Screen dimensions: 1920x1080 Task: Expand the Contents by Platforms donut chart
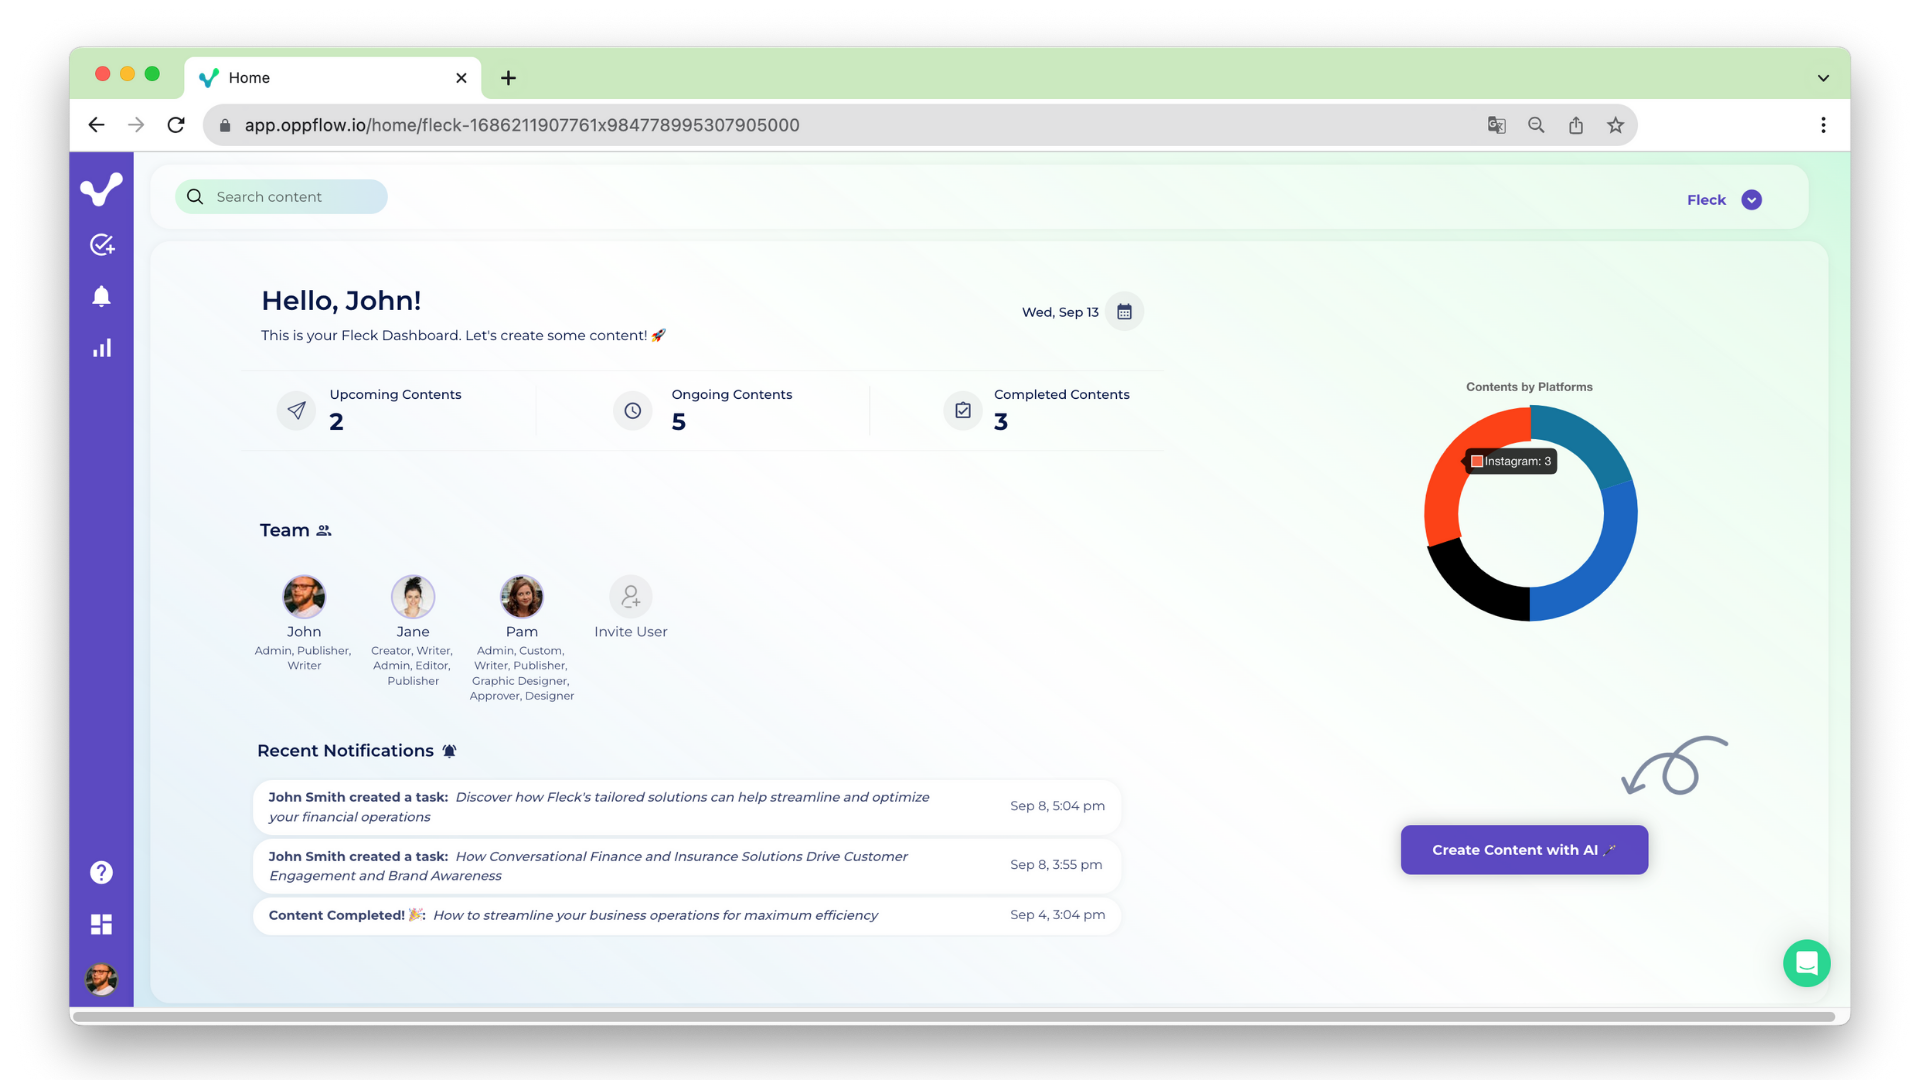pyautogui.click(x=1530, y=512)
